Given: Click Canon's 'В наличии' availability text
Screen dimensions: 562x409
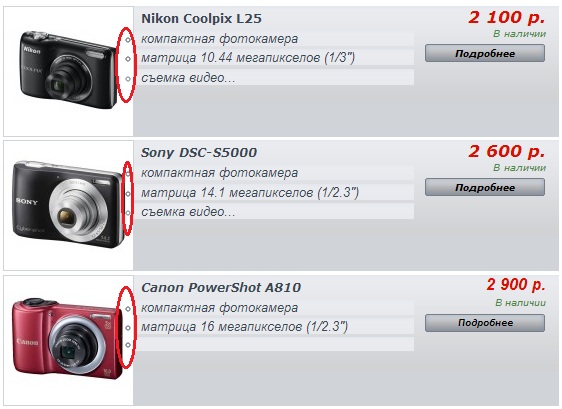Looking at the screenshot, I should click(x=520, y=303).
